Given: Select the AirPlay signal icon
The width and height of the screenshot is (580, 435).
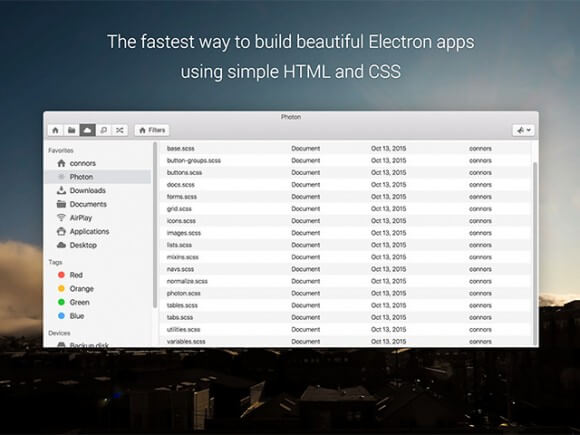Looking at the screenshot, I should [x=61, y=218].
